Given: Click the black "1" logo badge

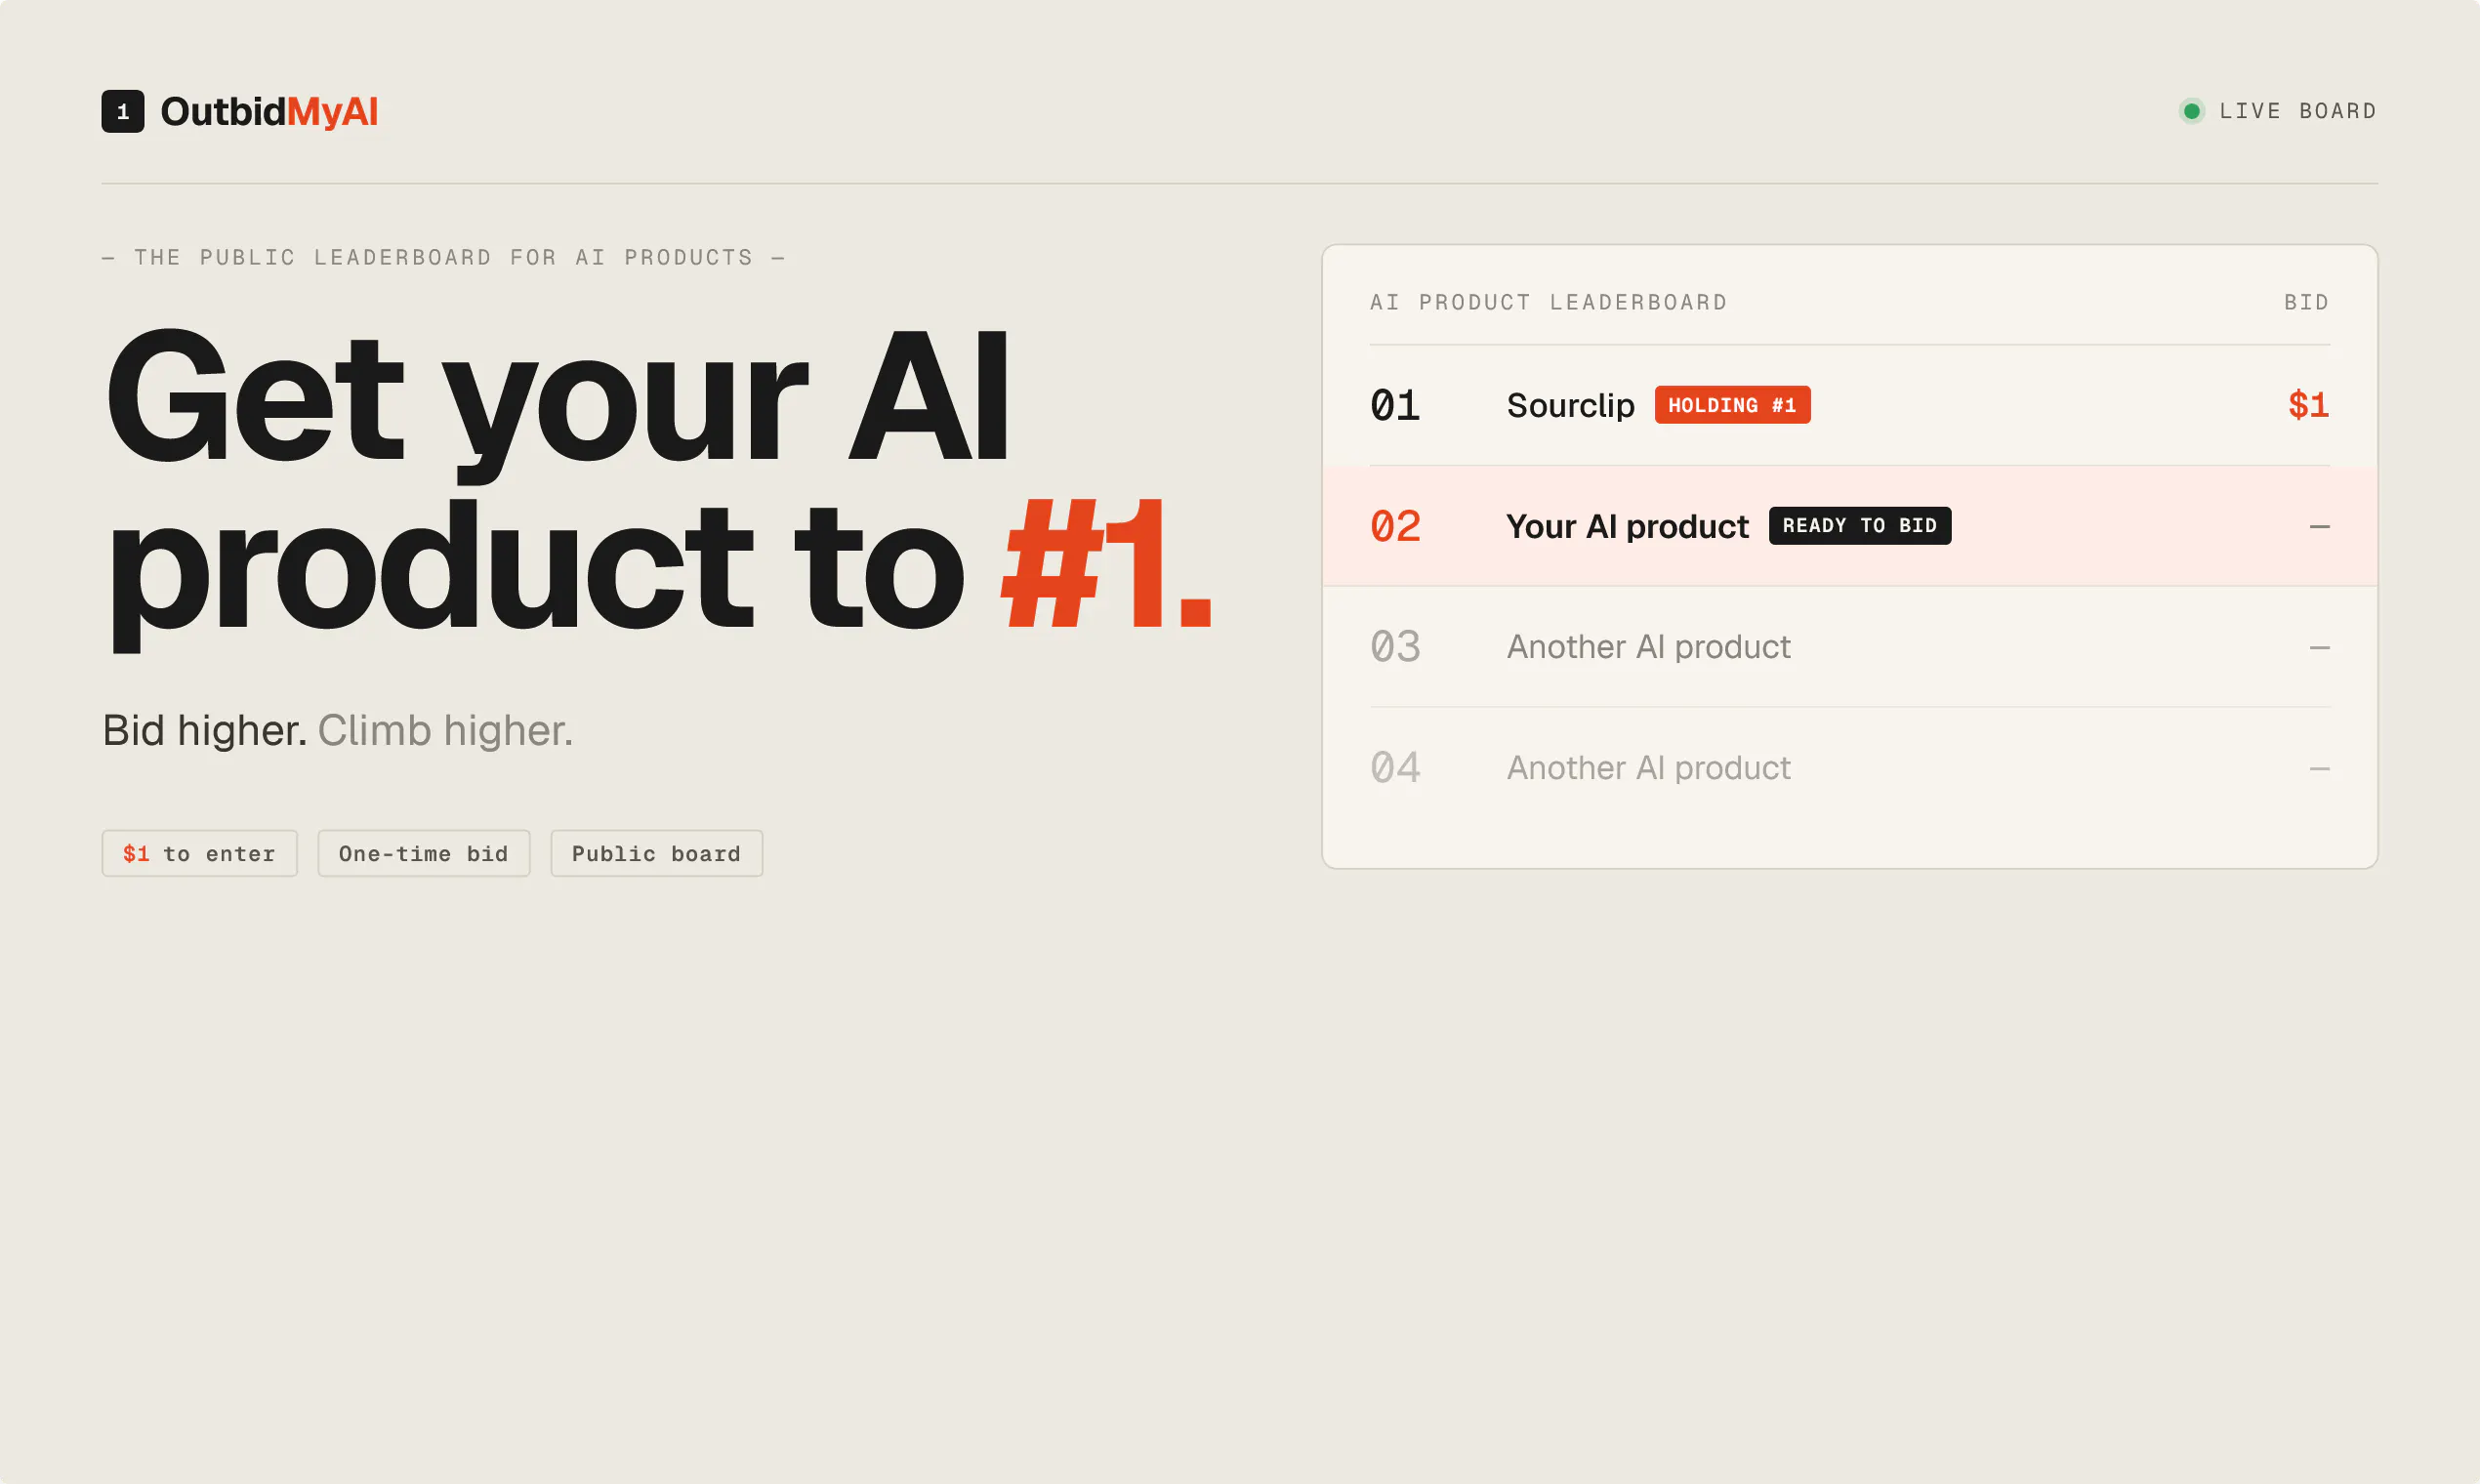Looking at the screenshot, I should pyautogui.click(x=123, y=111).
